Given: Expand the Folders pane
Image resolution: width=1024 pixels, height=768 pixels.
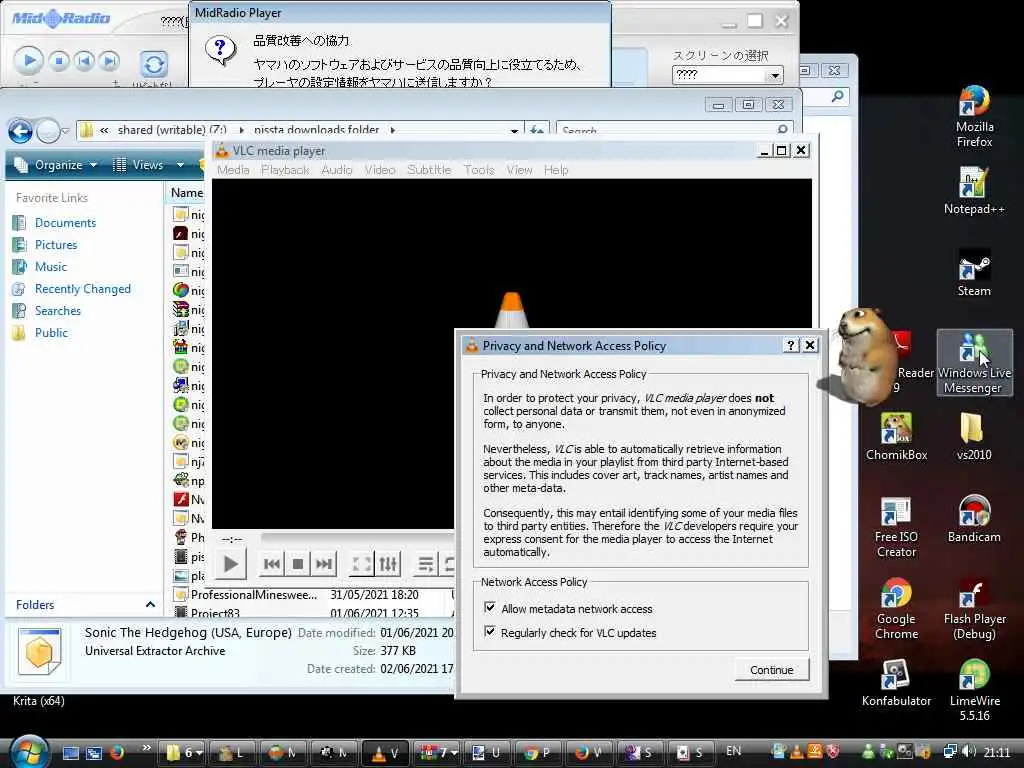Looking at the screenshot, I should (150, 605).
